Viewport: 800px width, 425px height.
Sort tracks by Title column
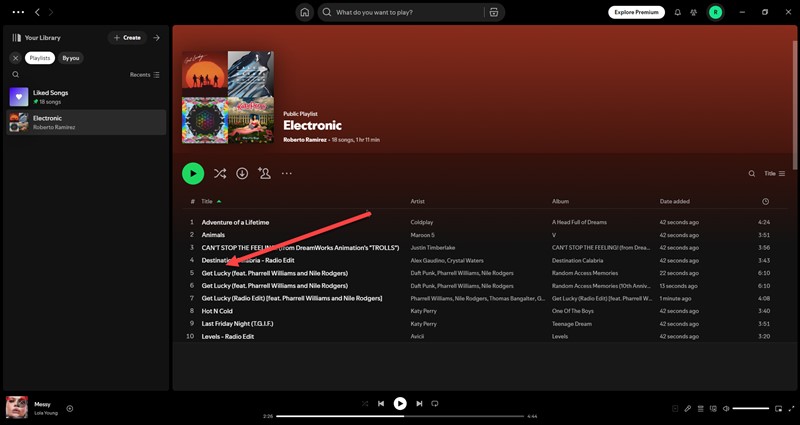(207, 202)
